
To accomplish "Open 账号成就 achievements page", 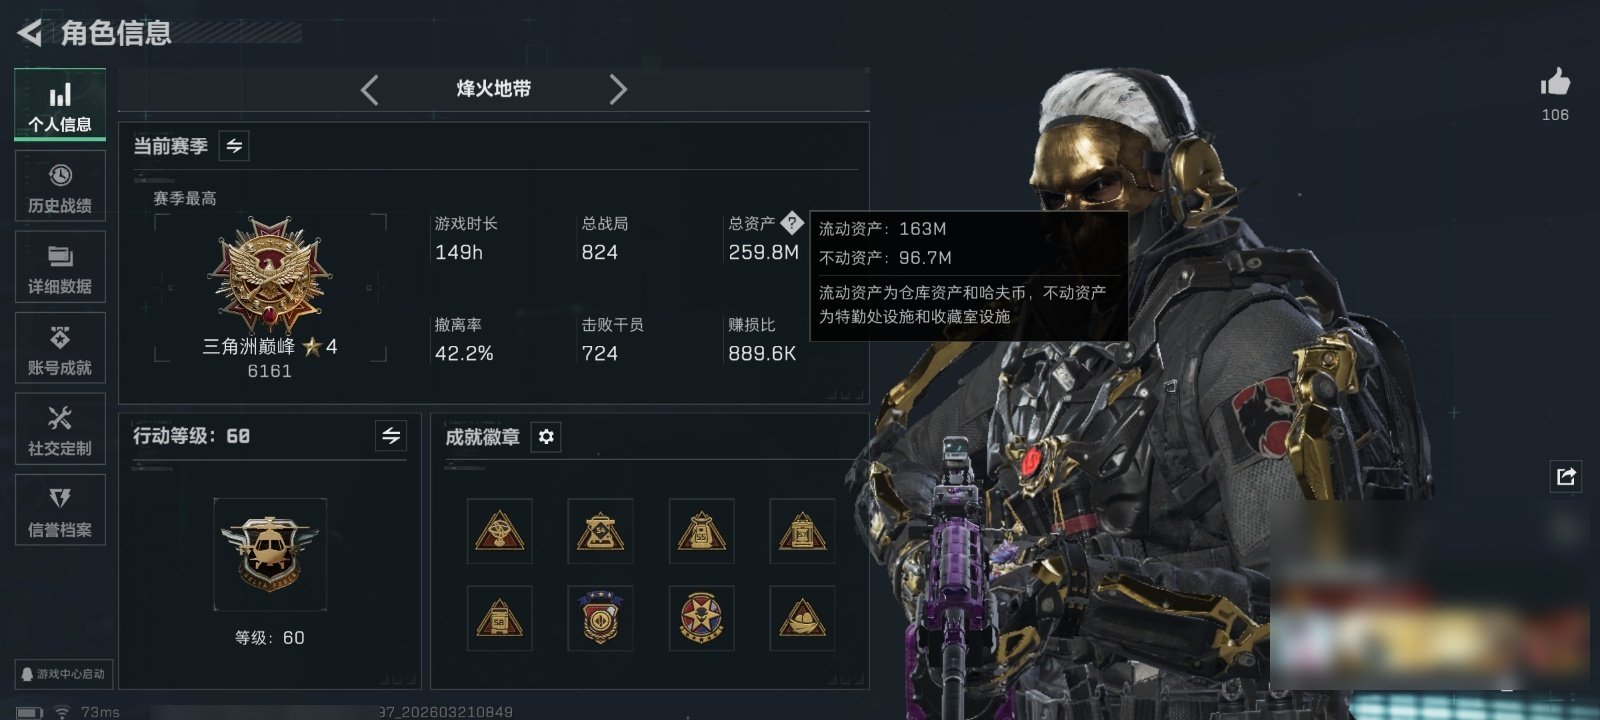I will [60, 348].
